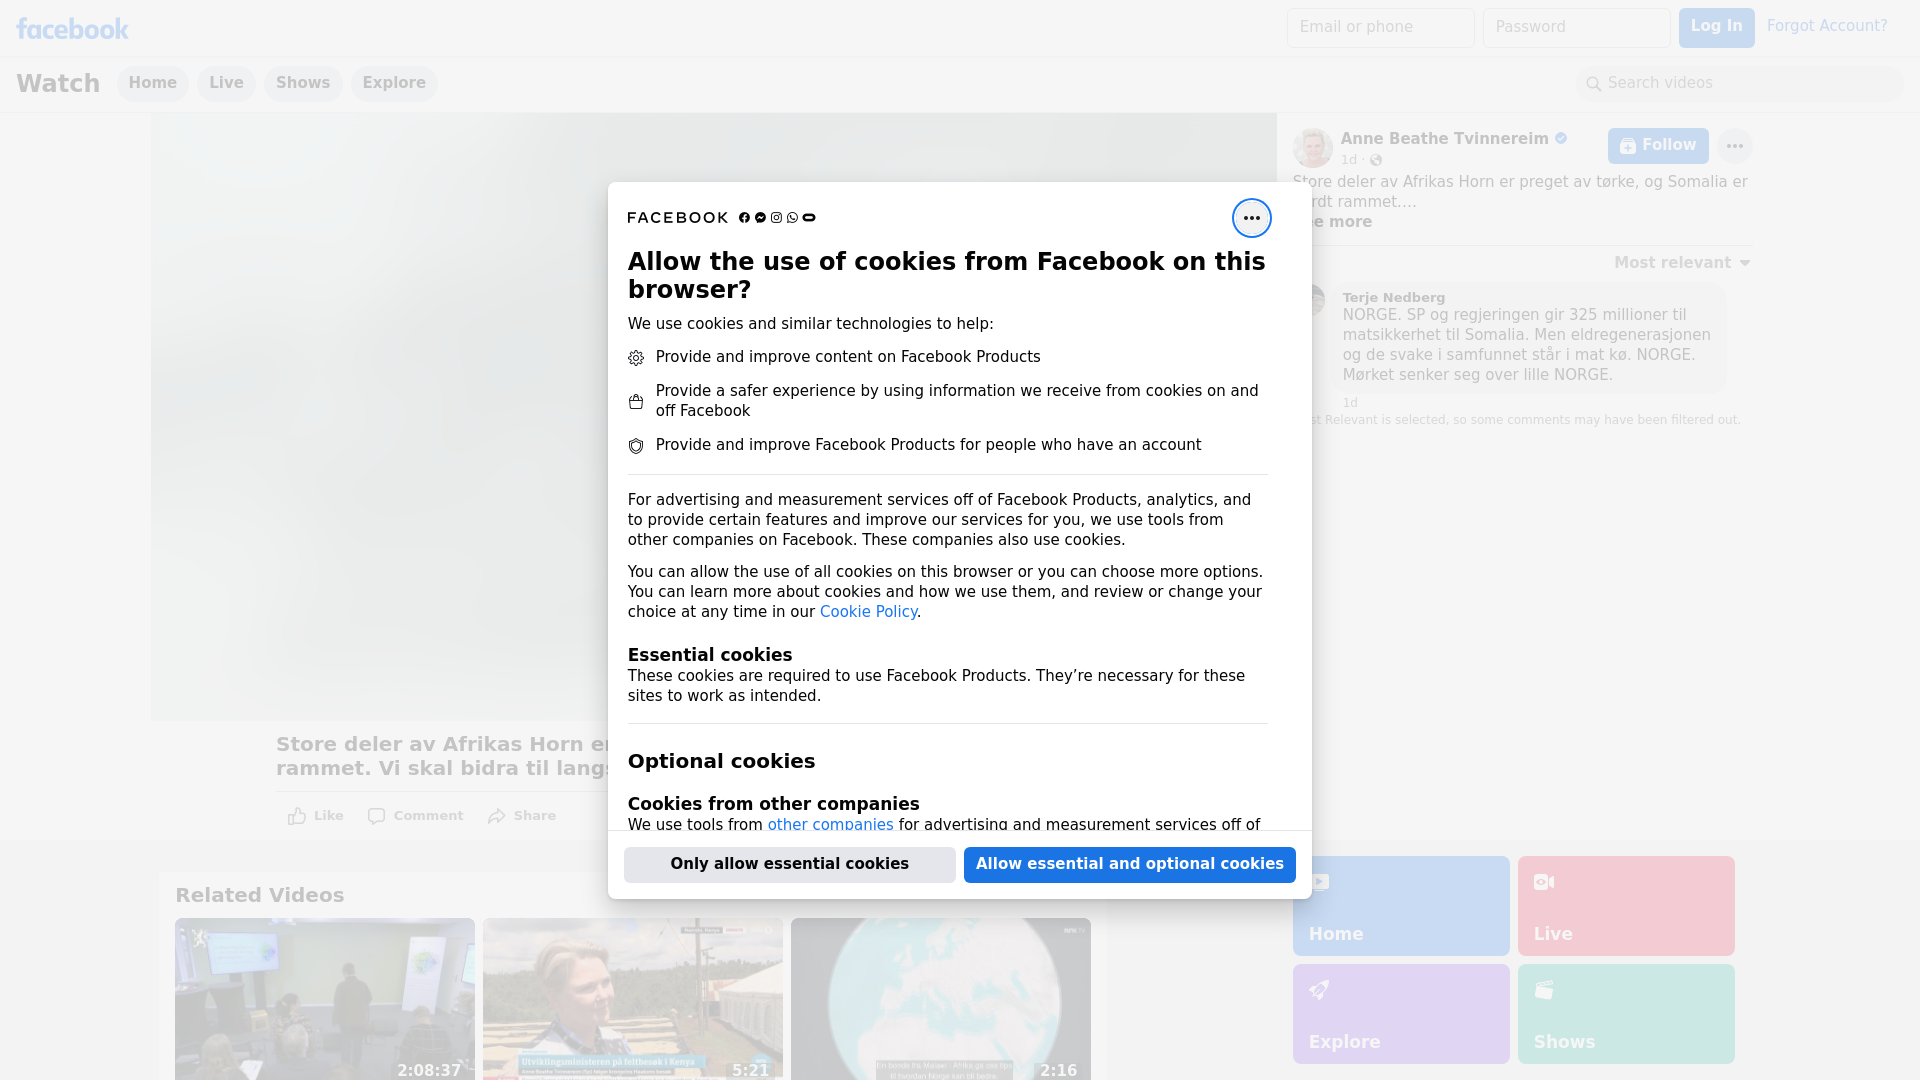Open the related video lasting 2:16
The height and width of the screenshot is (1080, 1920).
[x=941, y=999]
